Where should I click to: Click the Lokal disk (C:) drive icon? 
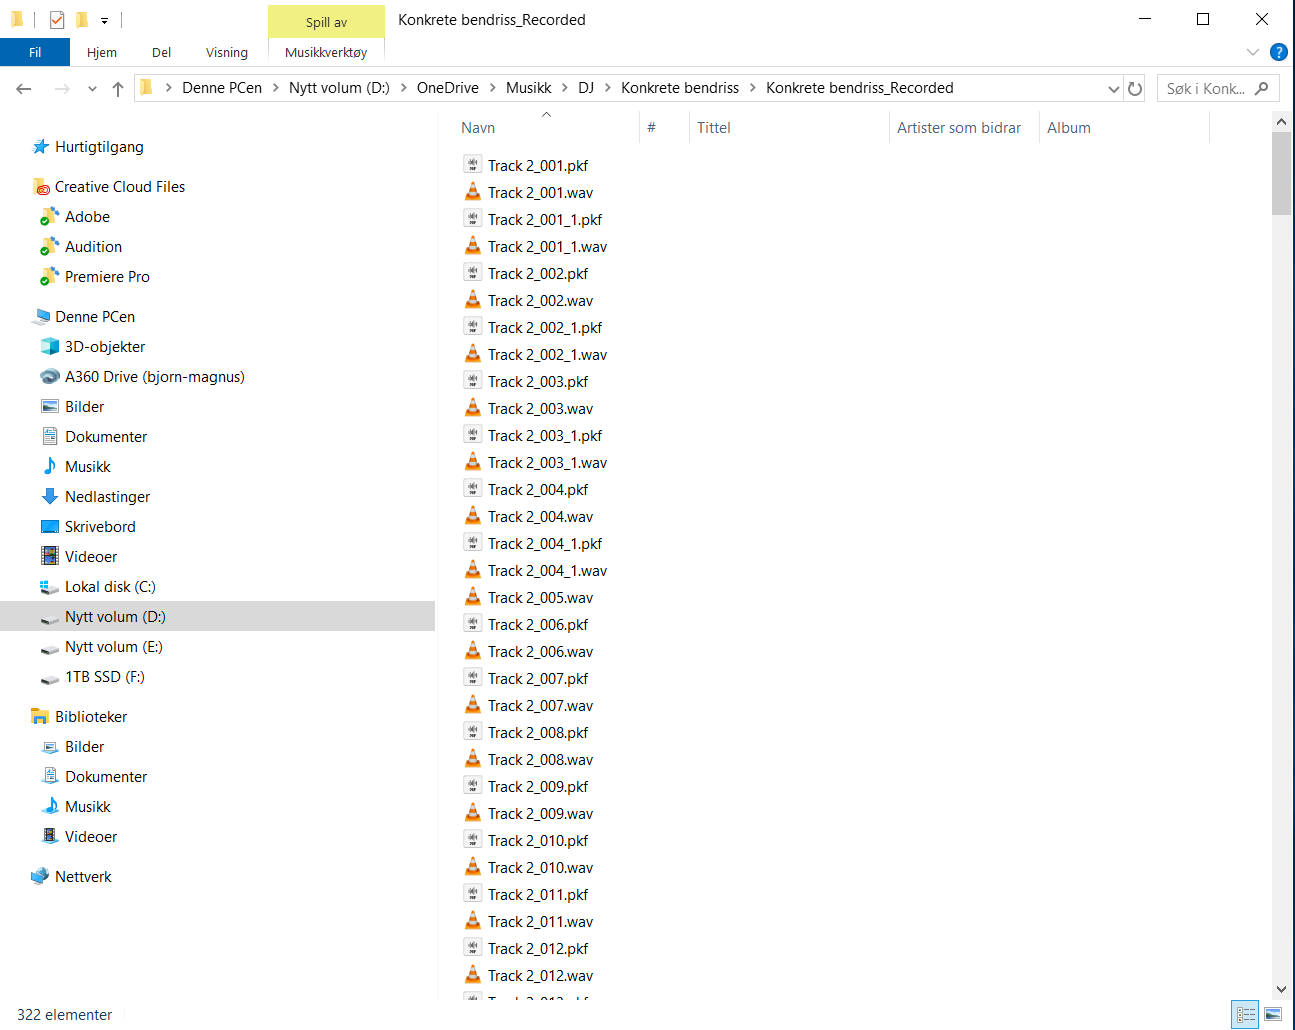coord(50,587)
